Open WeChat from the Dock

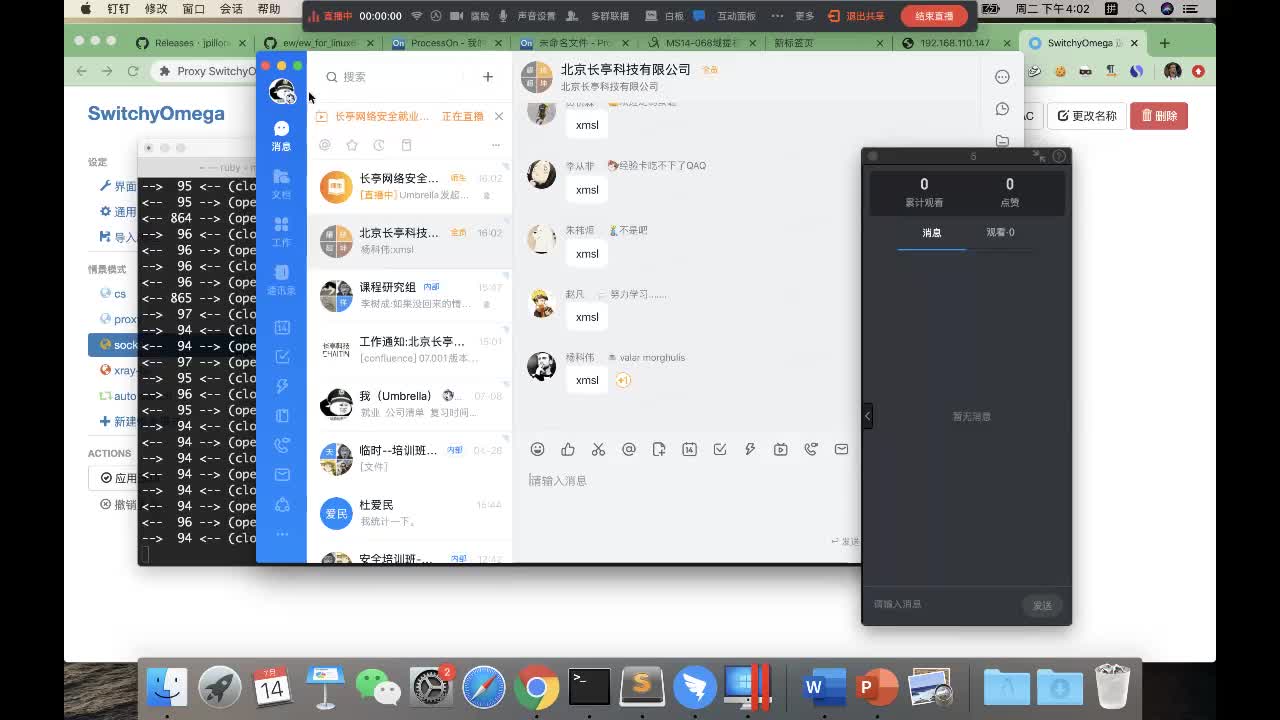(378, 687)
